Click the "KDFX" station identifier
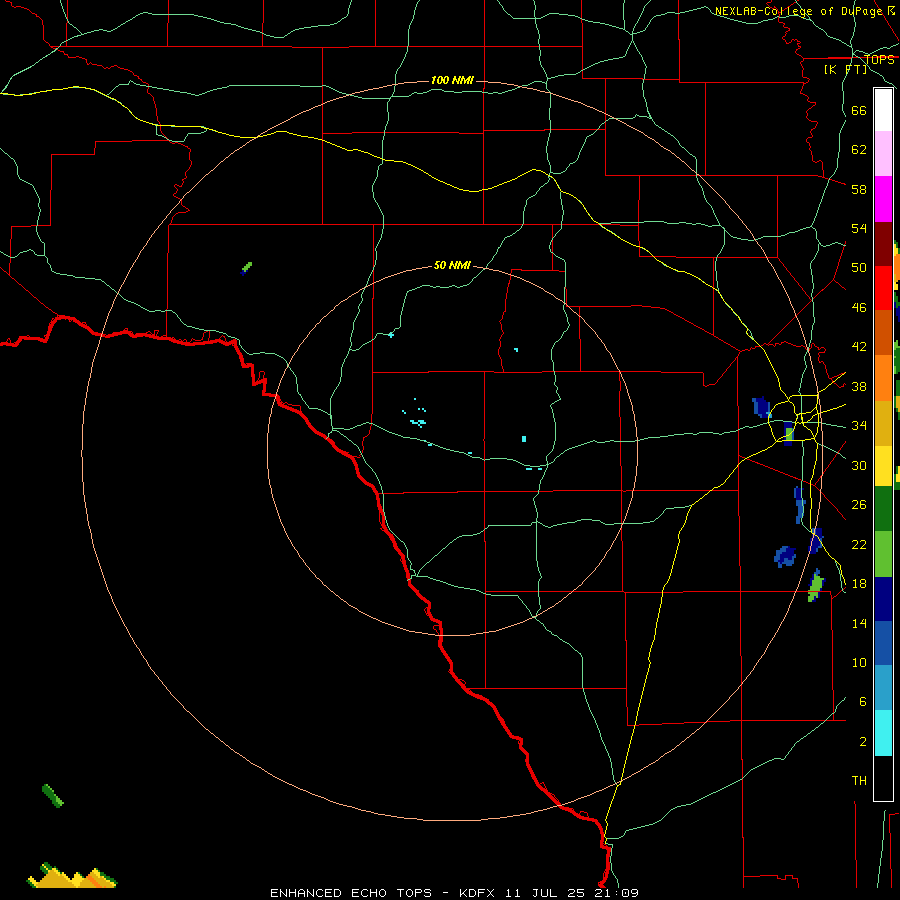This screenshot has width=900, height=900. coord(479,893)
